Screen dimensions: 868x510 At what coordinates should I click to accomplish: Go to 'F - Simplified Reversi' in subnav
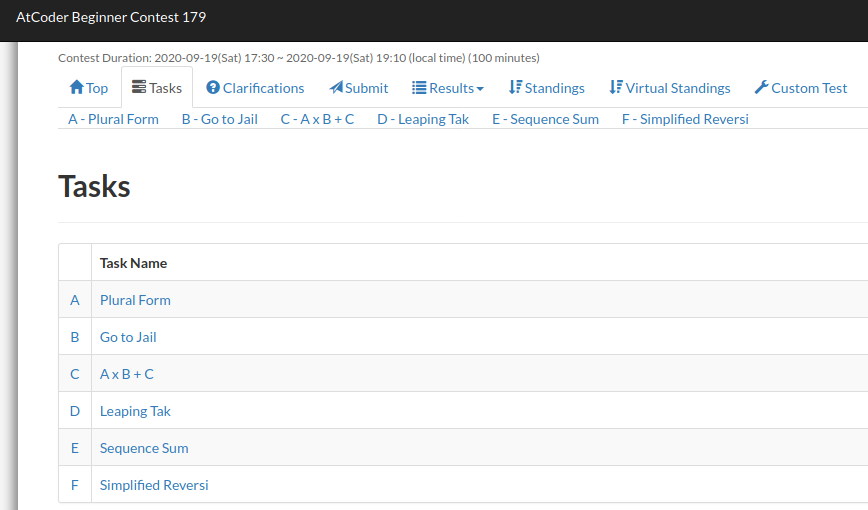685,119
